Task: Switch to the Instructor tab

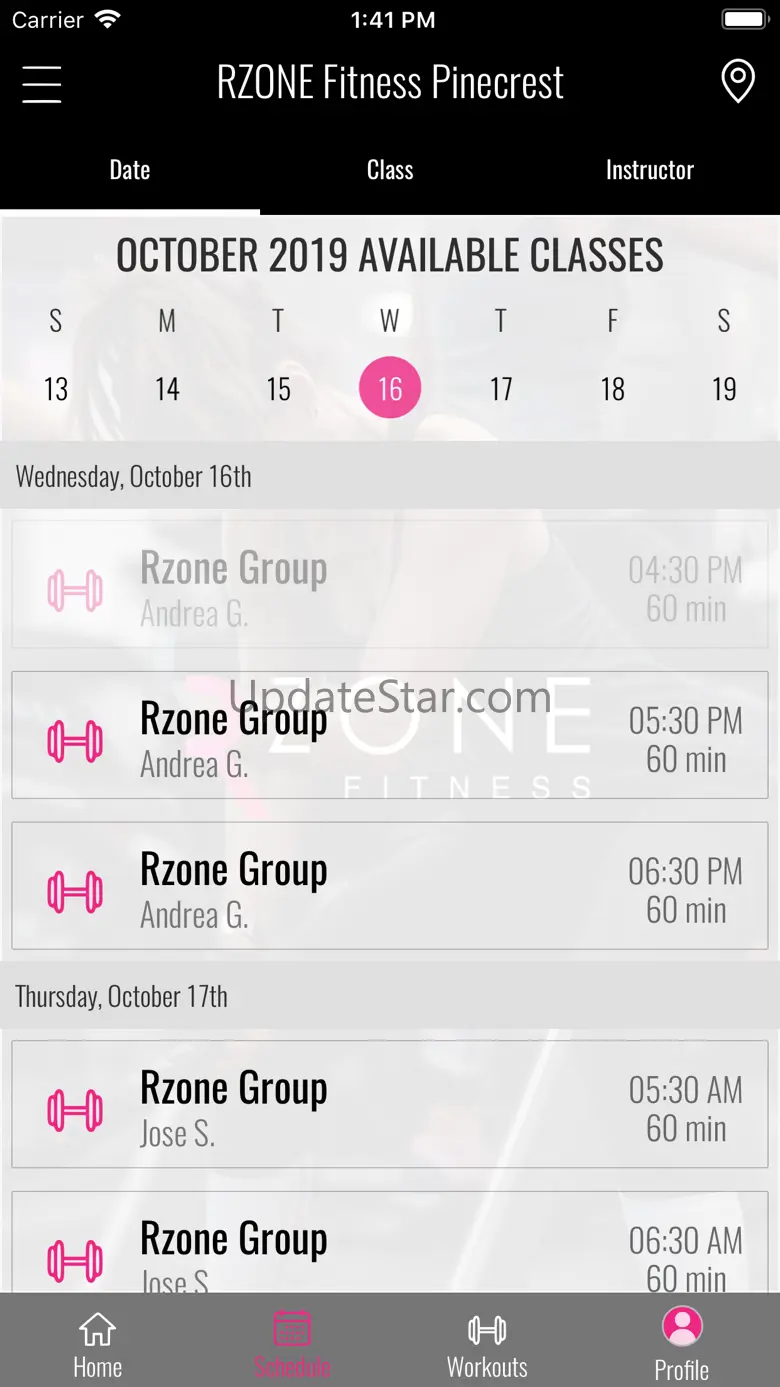Action: [x=649, y=170]
